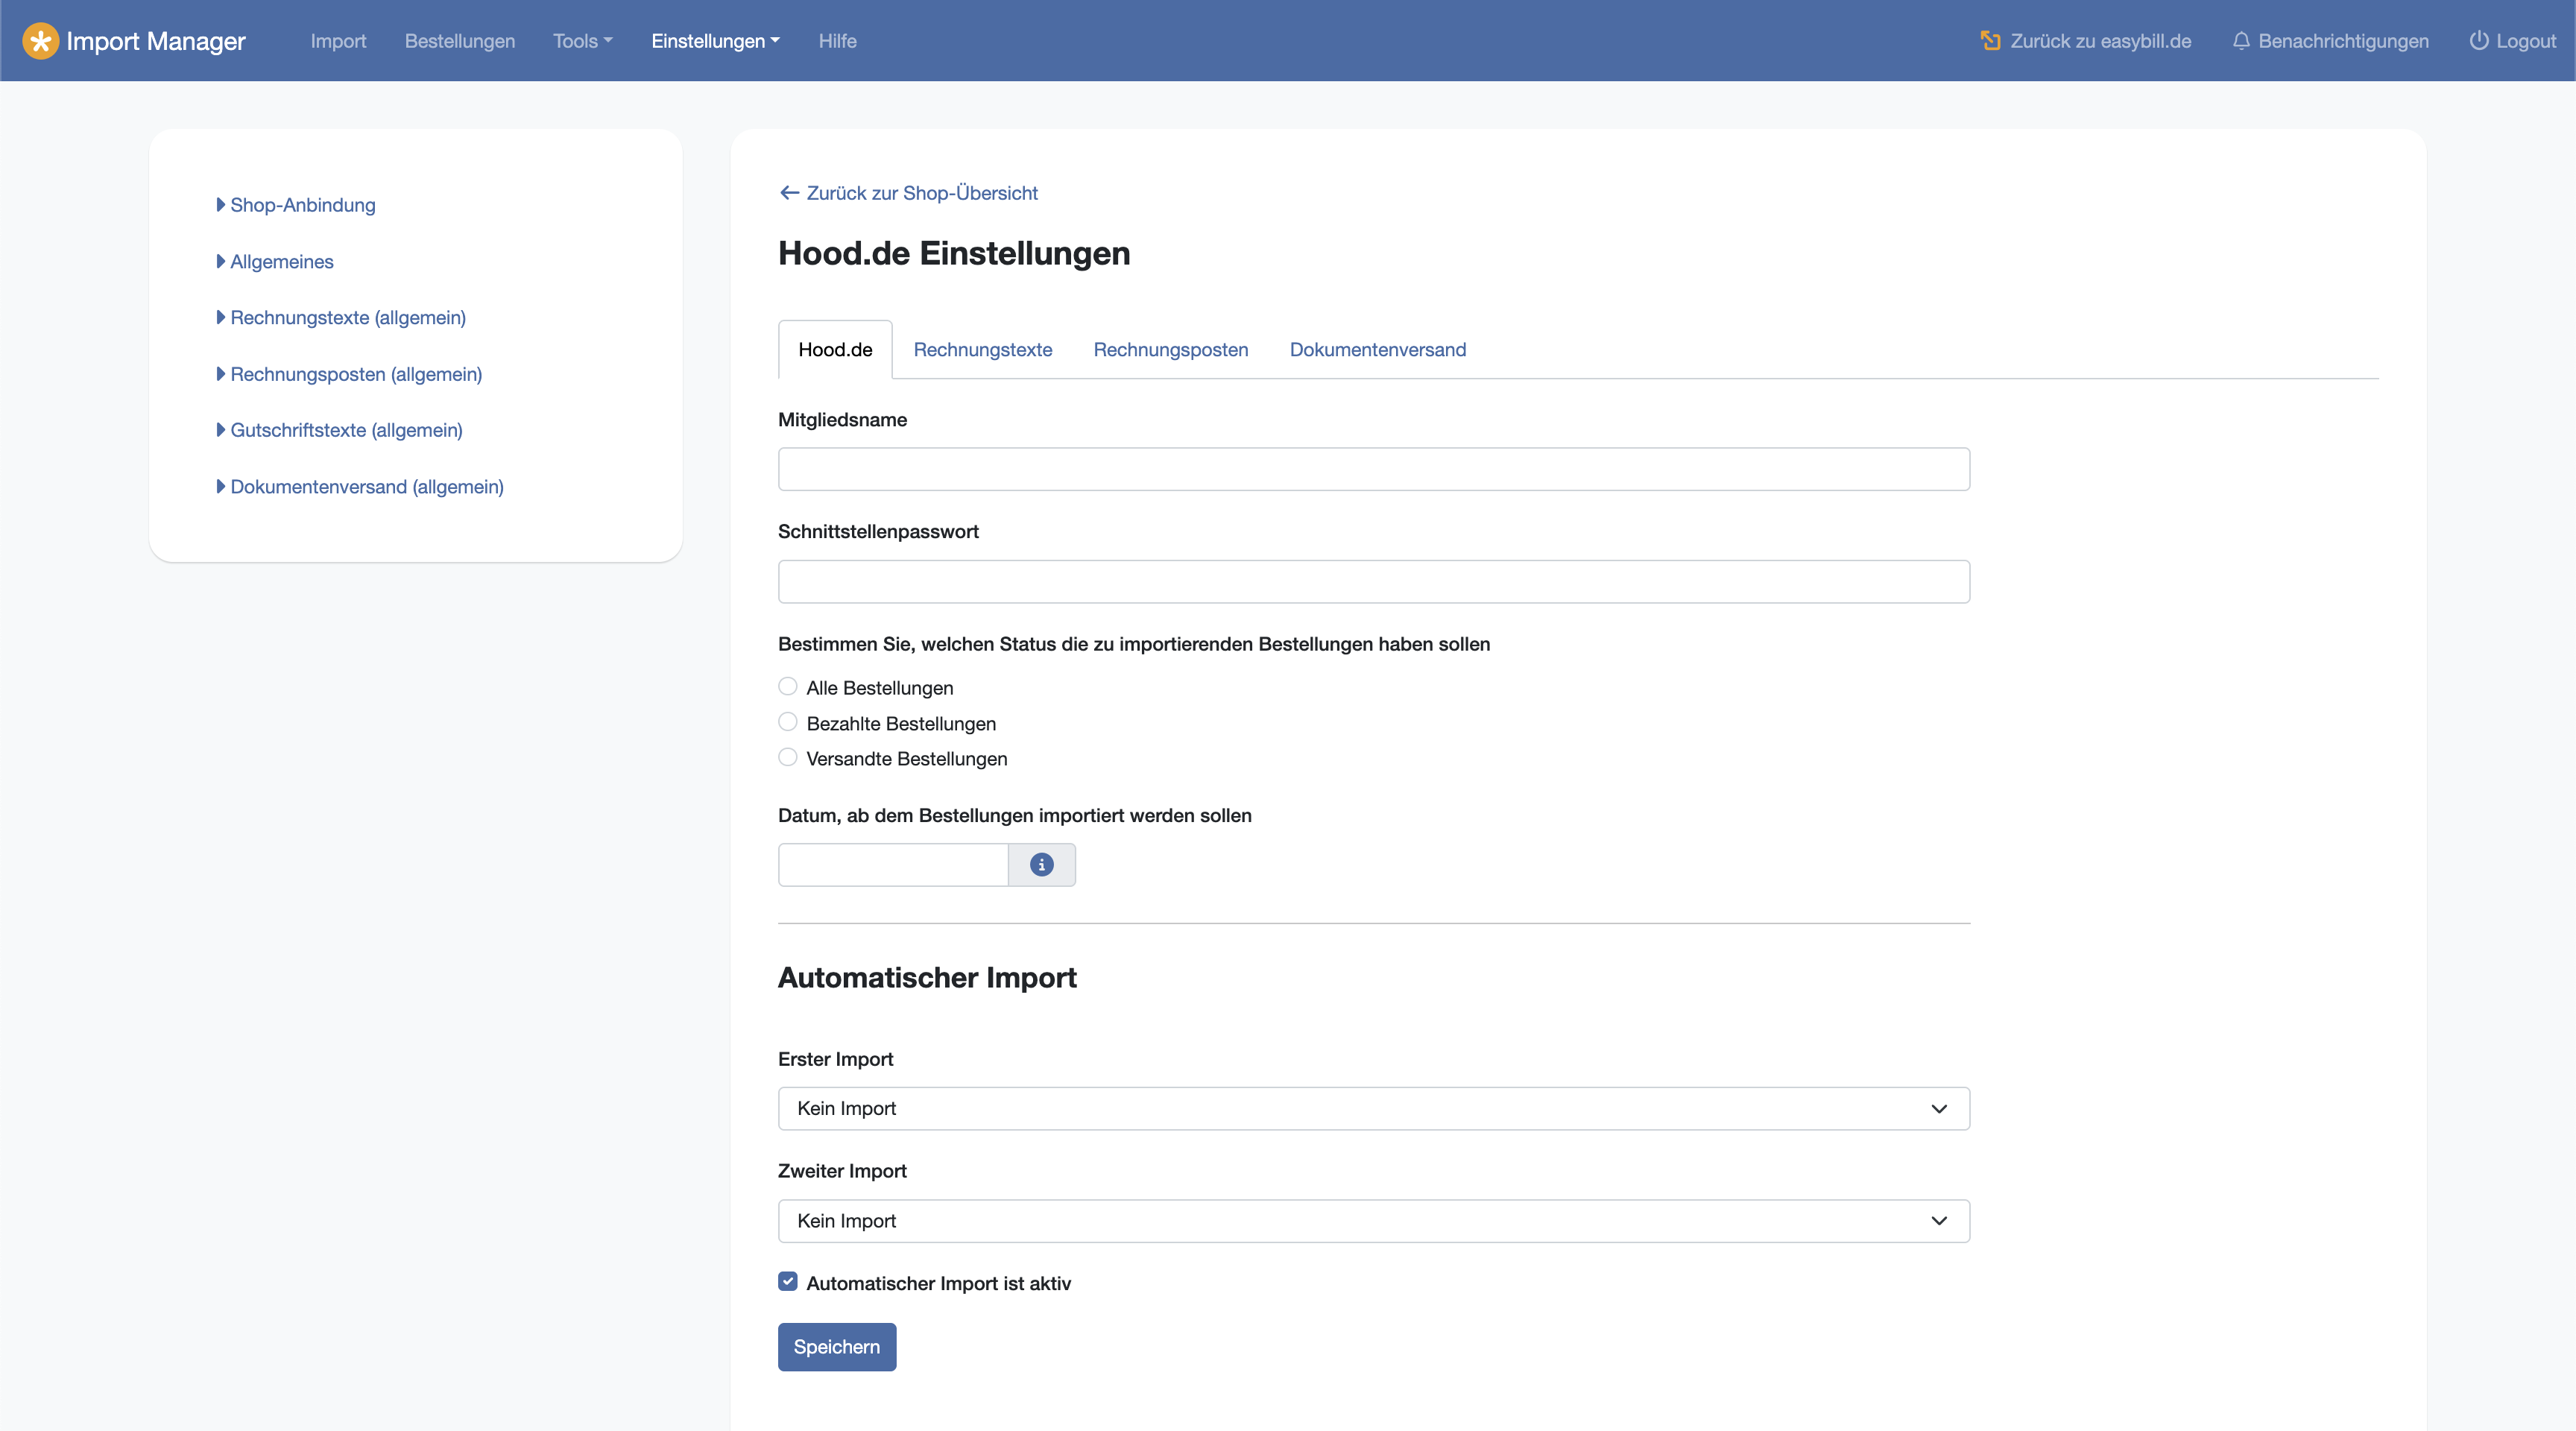Open Bestellungen in the top navigation
2576x1431 pixels.
460,41
